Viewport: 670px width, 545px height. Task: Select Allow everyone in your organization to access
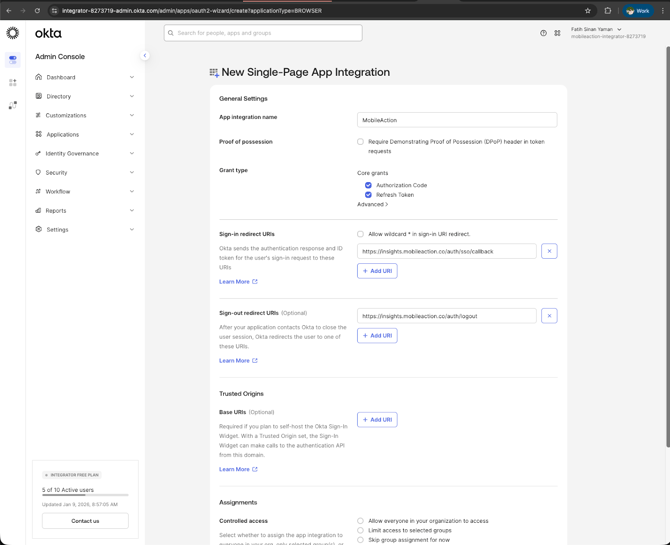(361, 521)
